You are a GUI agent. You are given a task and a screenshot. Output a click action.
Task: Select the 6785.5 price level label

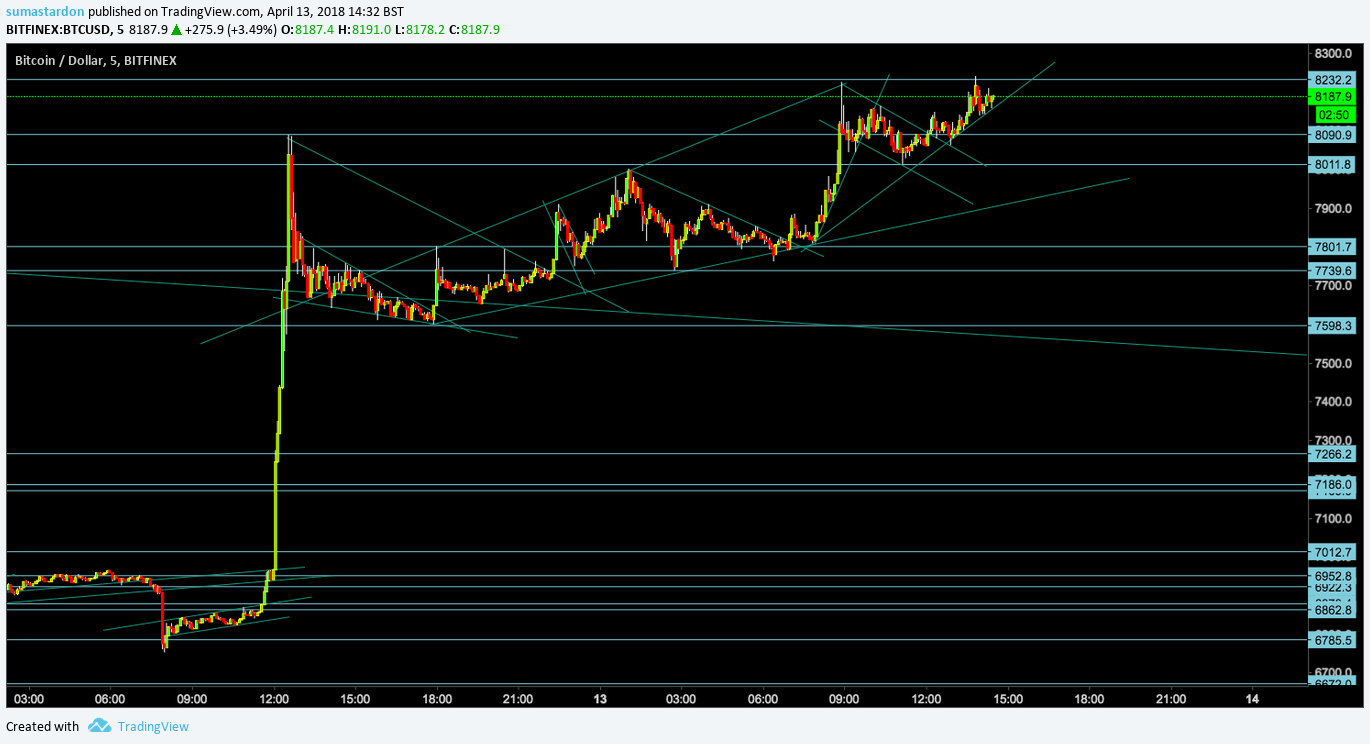click(1333, 640)
